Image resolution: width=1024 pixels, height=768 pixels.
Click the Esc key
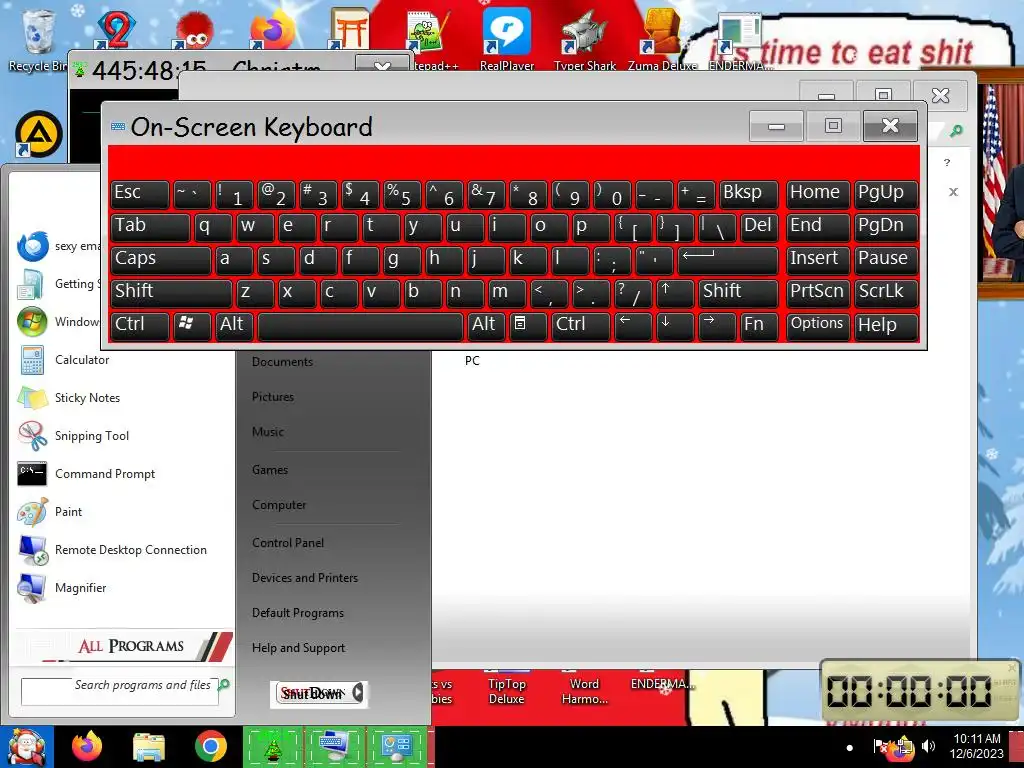point(140,194)
